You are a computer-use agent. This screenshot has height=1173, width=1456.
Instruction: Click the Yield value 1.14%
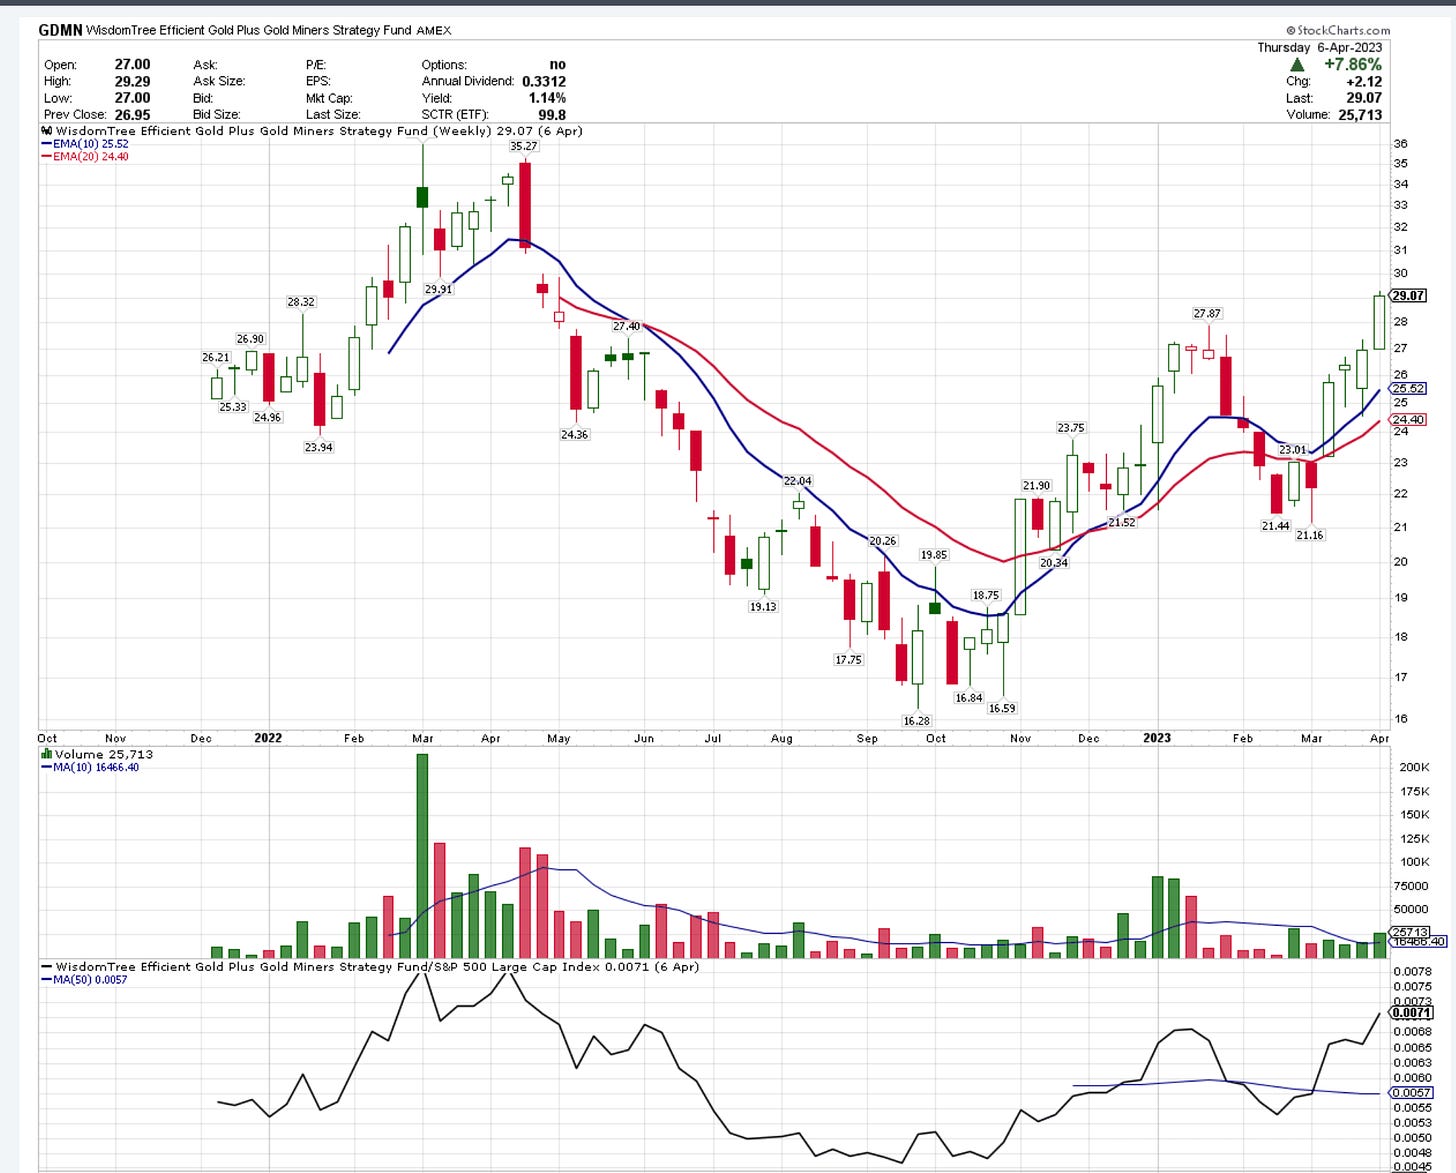[548, 98]
